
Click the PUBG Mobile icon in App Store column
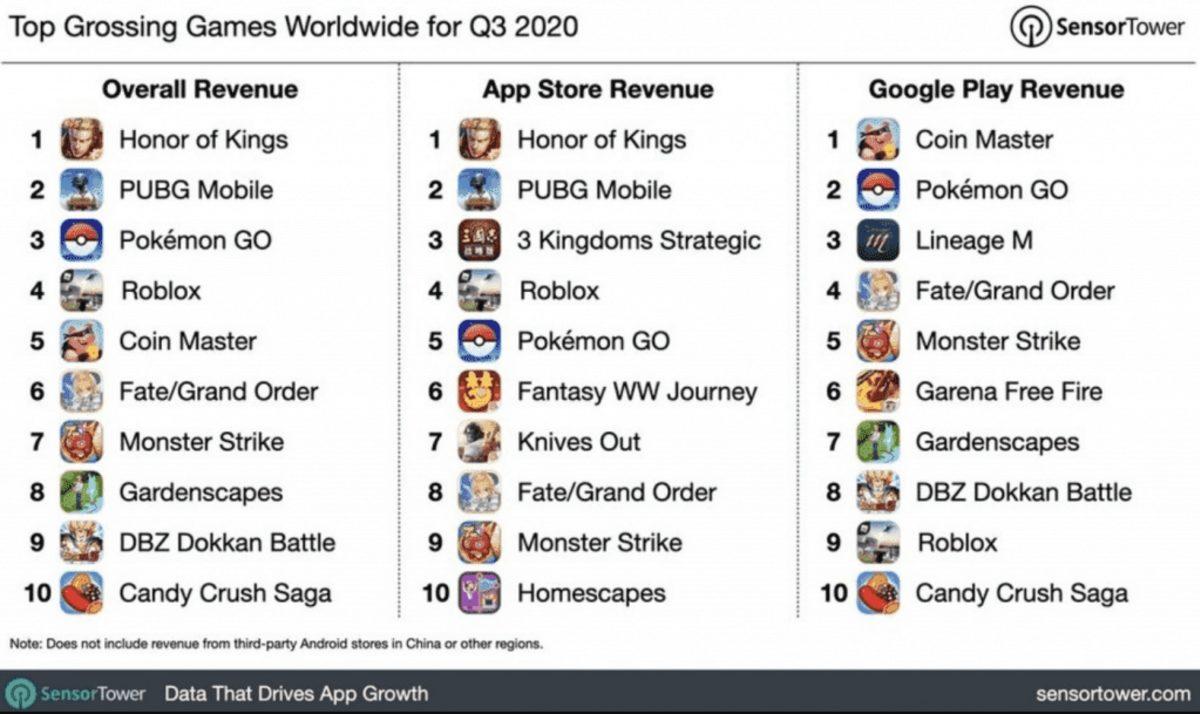pos(479,190)
